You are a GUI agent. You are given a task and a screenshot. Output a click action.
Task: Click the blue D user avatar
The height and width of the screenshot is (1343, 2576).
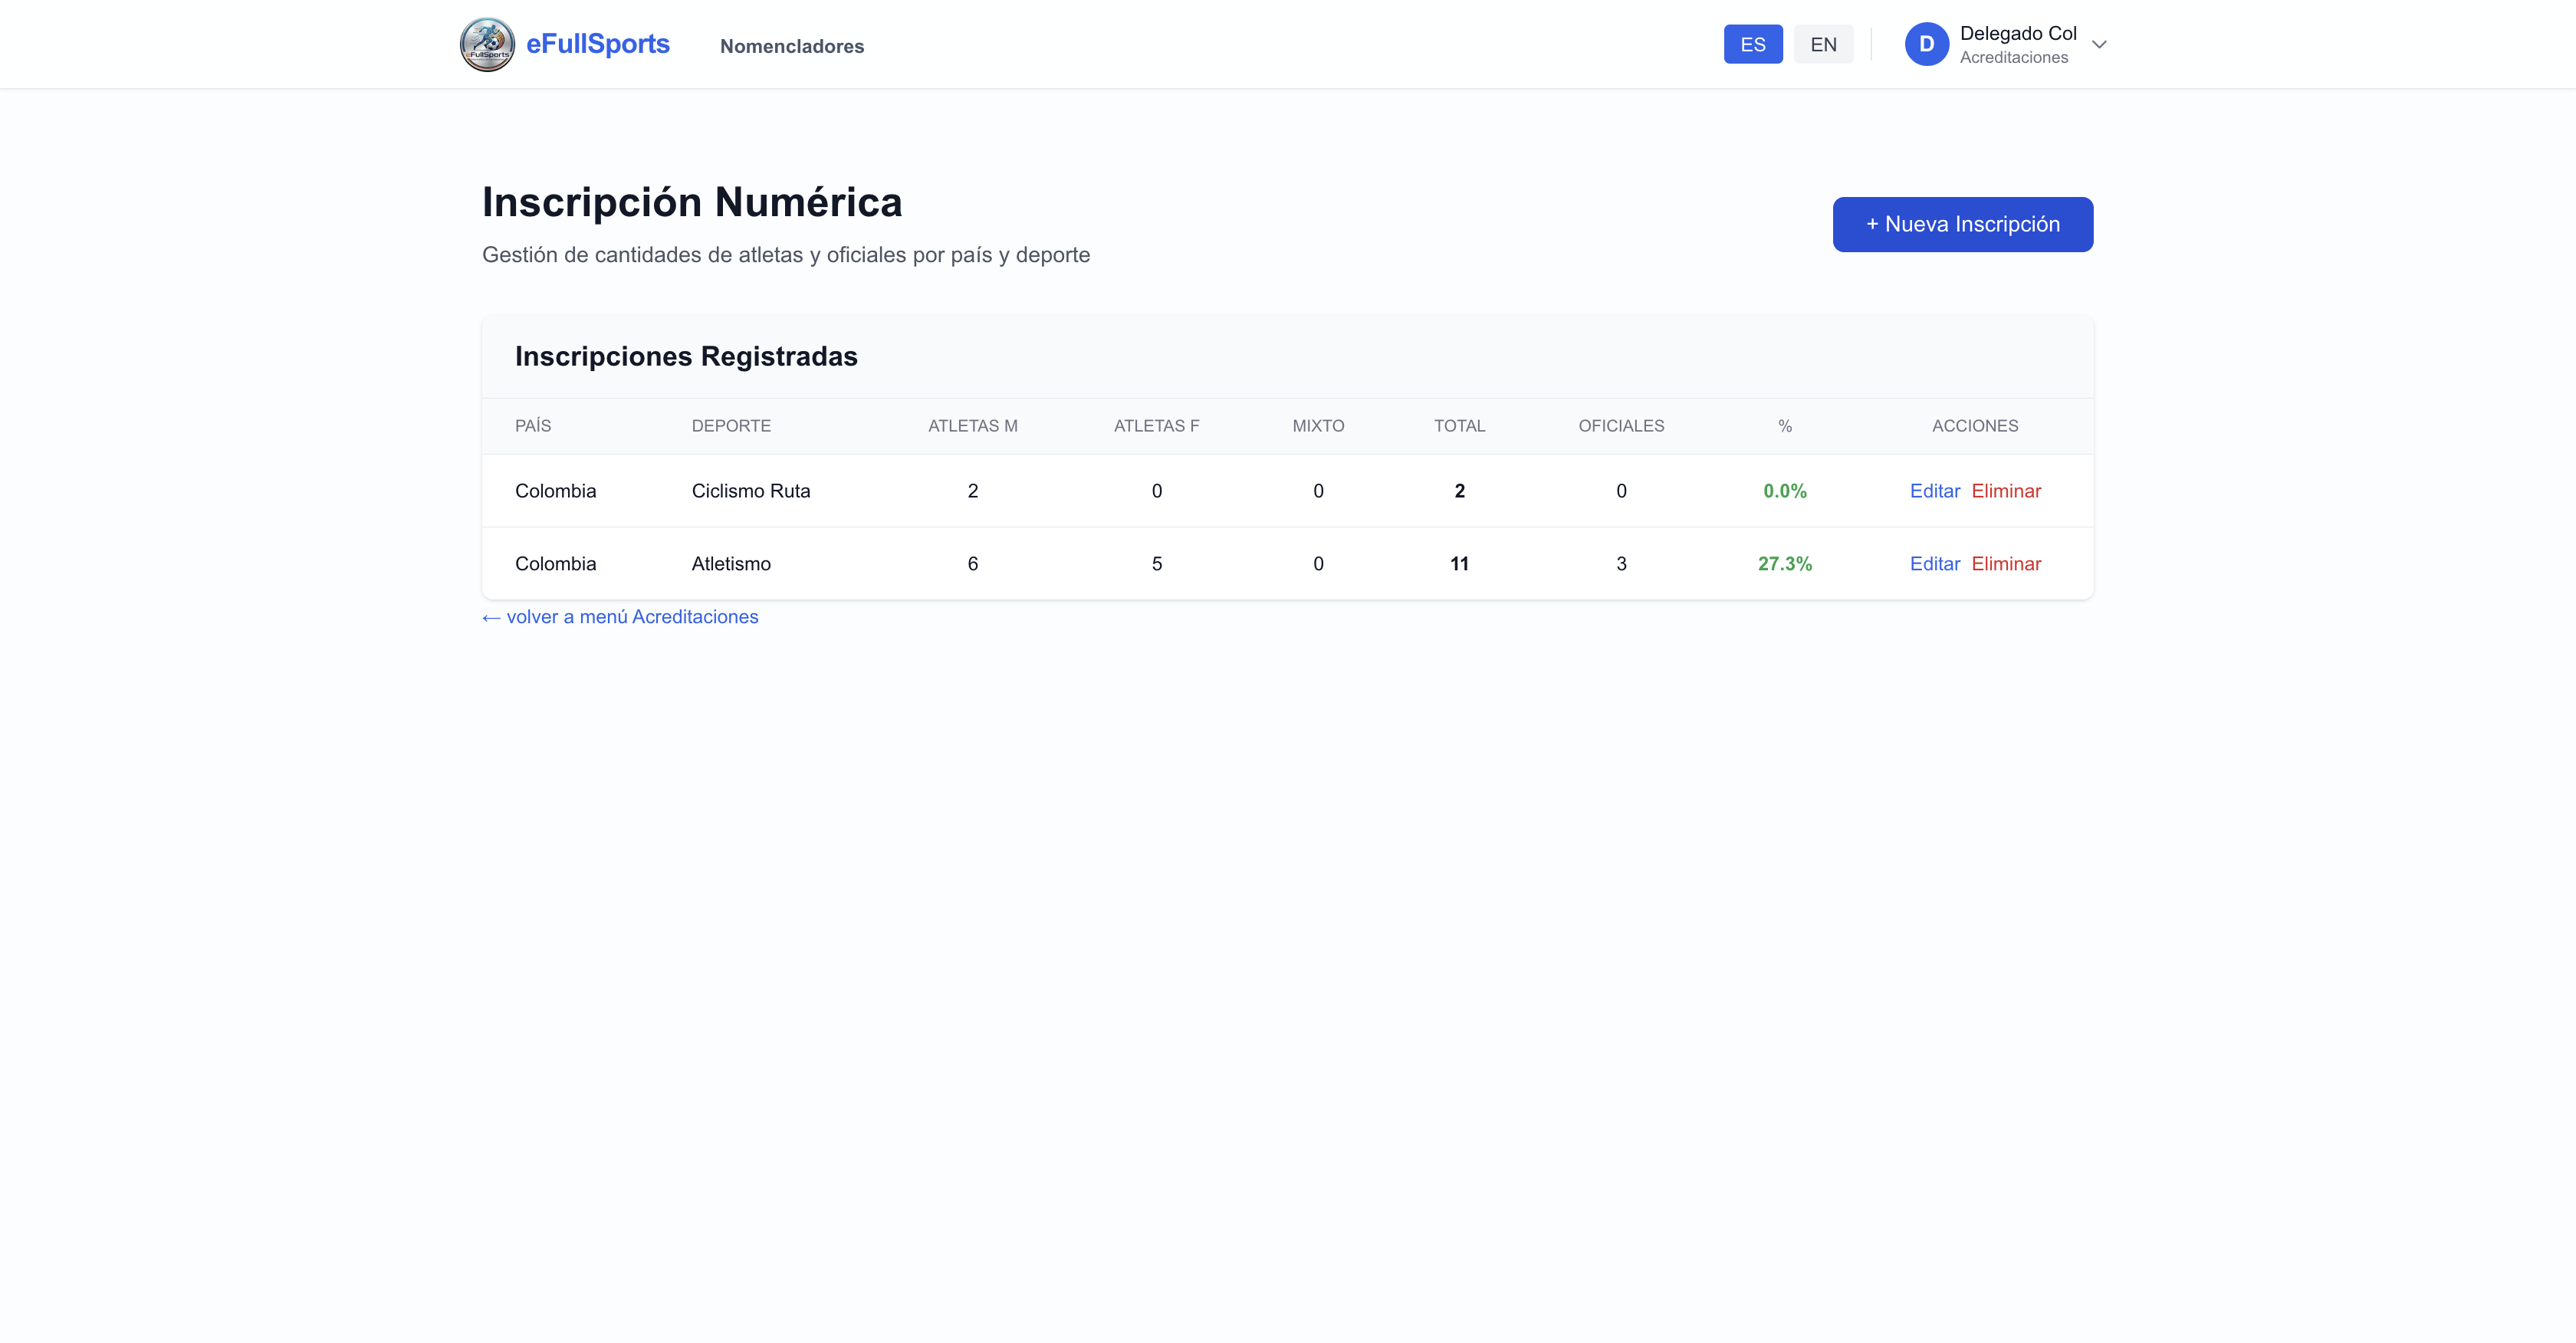point(1926,44)
